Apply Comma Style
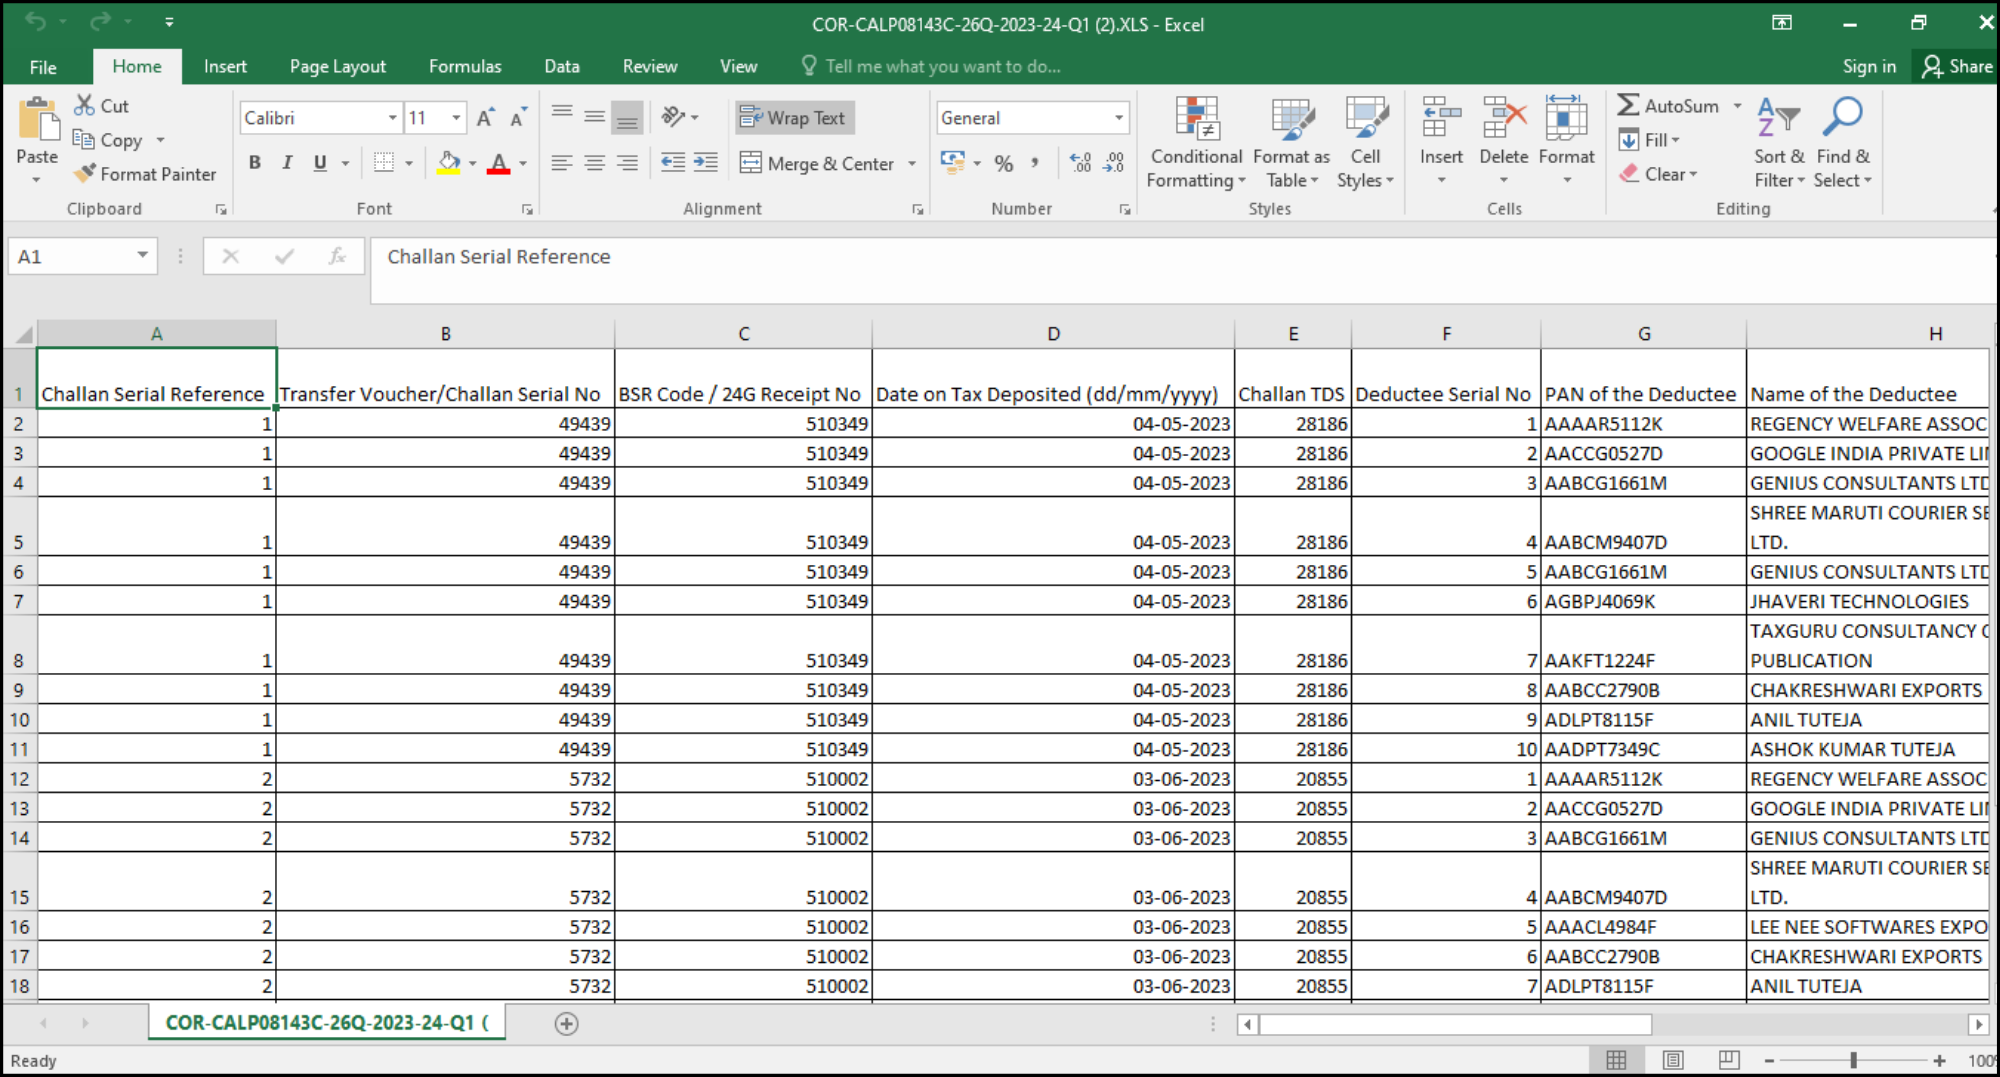2000x1077 pixels. [1036, 163]
